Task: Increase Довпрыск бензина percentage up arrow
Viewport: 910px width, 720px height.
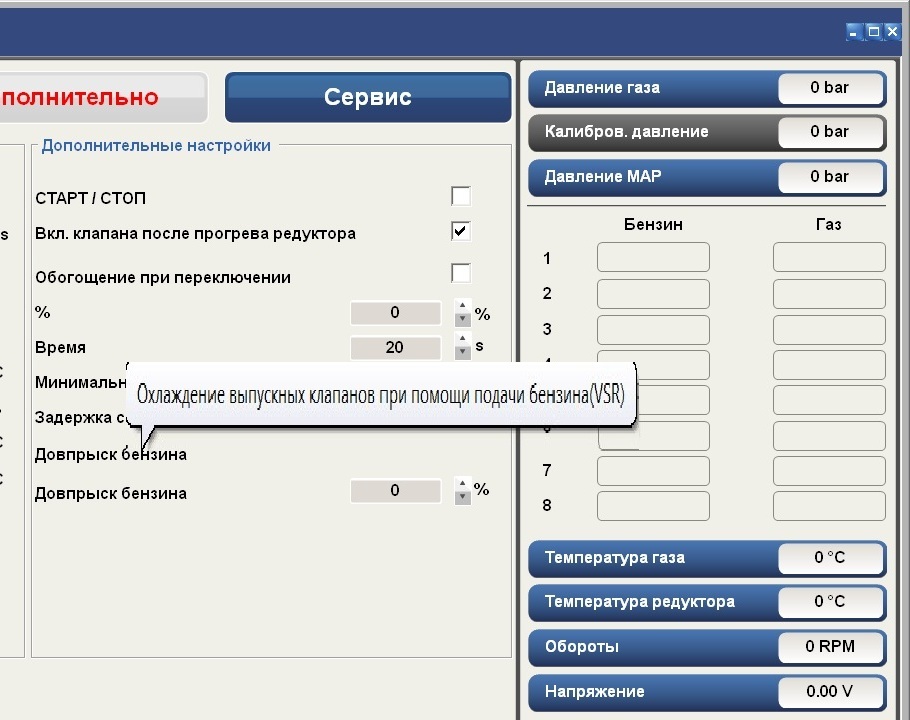Action: [462, 485]
